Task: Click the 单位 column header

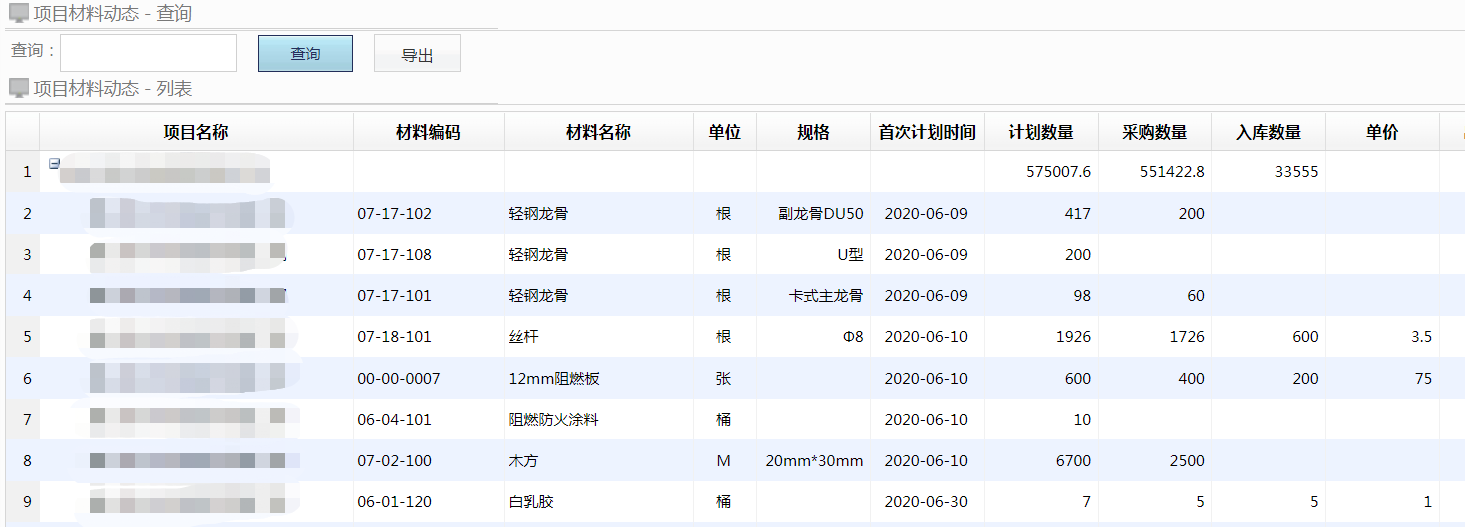Action: point(724,132)
